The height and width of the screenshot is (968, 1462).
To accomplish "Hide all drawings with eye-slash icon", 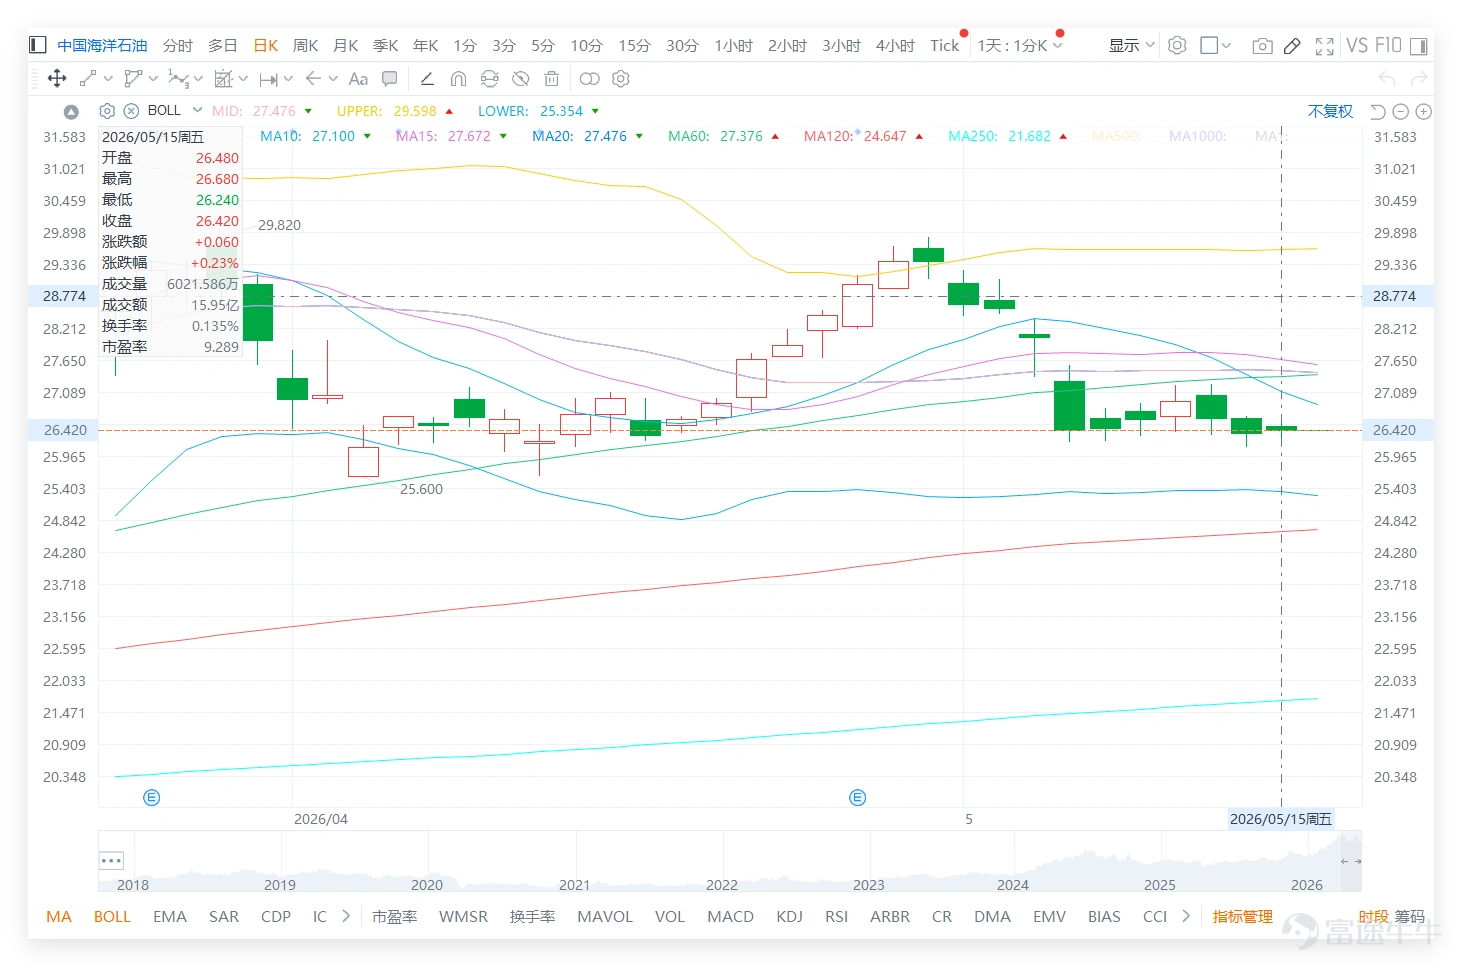I will click(x=520, y=78).
